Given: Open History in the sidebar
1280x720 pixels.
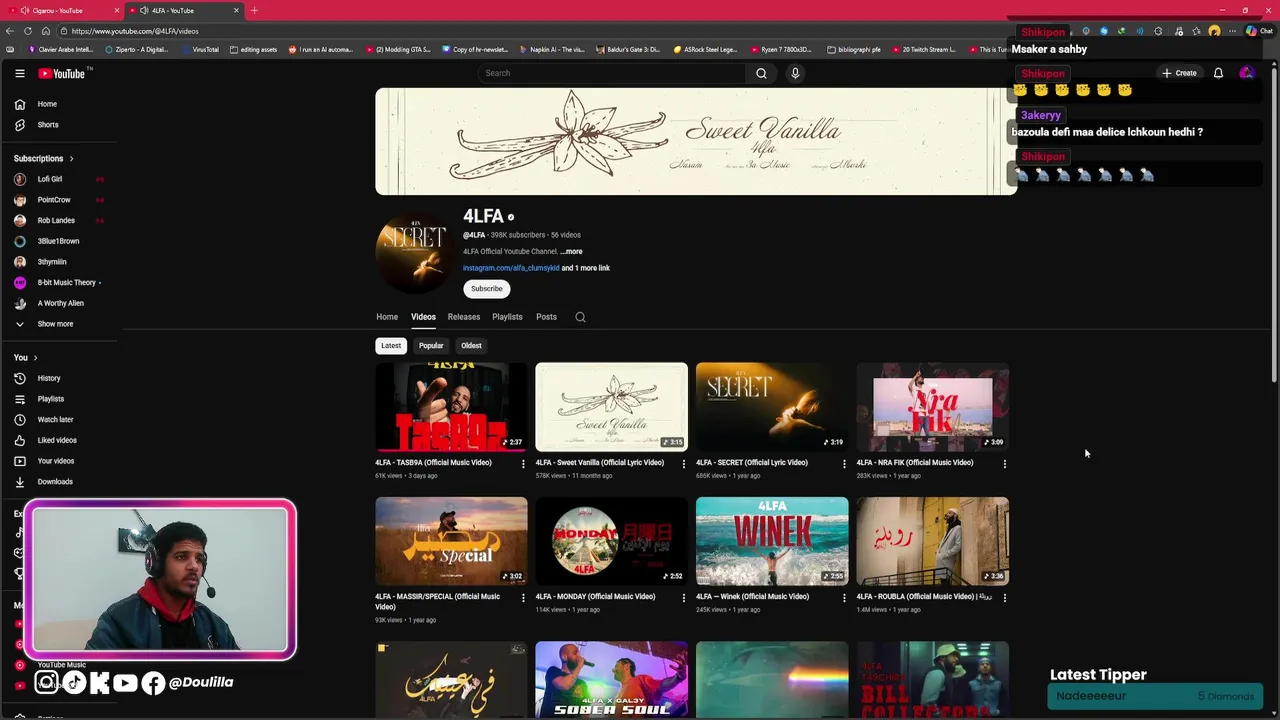Looking at the screenshot, I should click(x=38, y=378).
